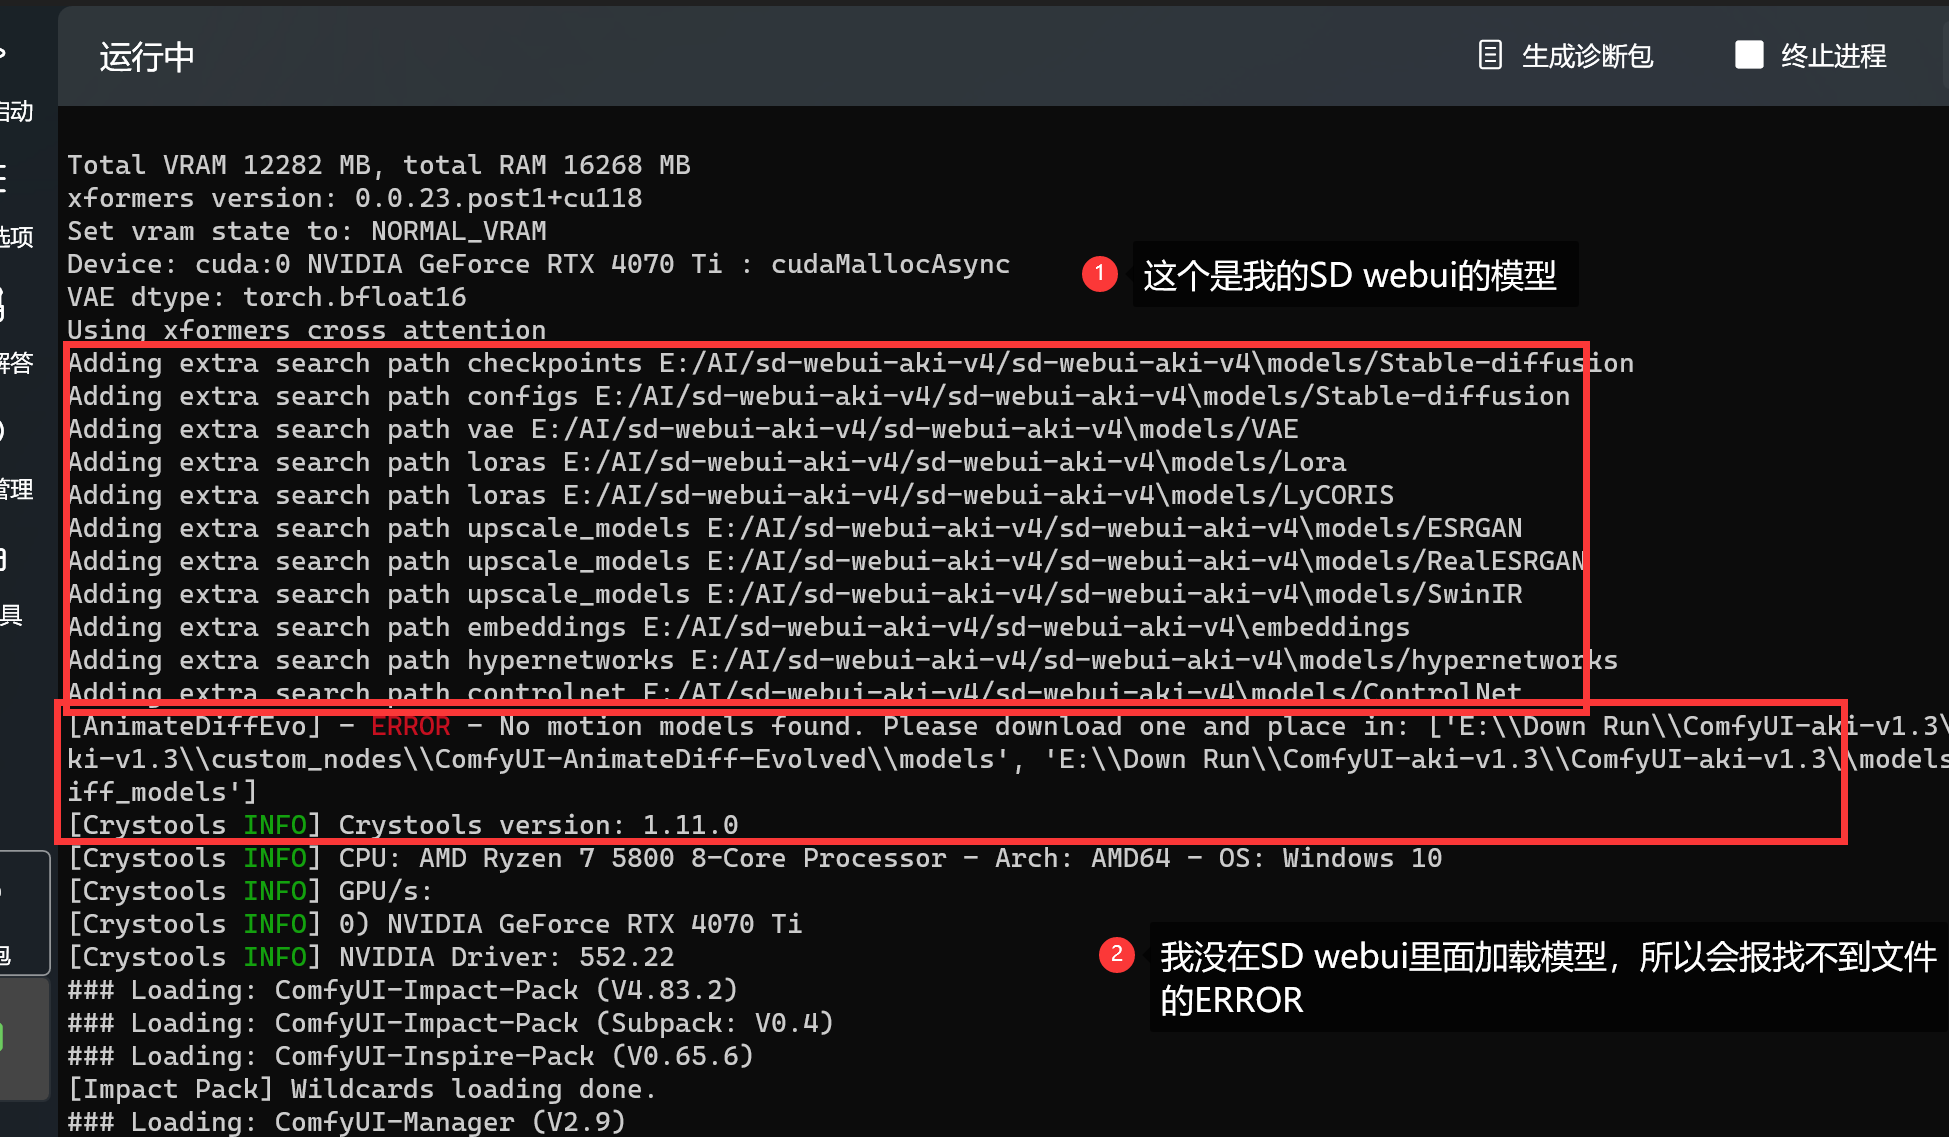Click the upscale_models line ending in ESRGAN
1949x1137 pixels.
tap(795, 528)
